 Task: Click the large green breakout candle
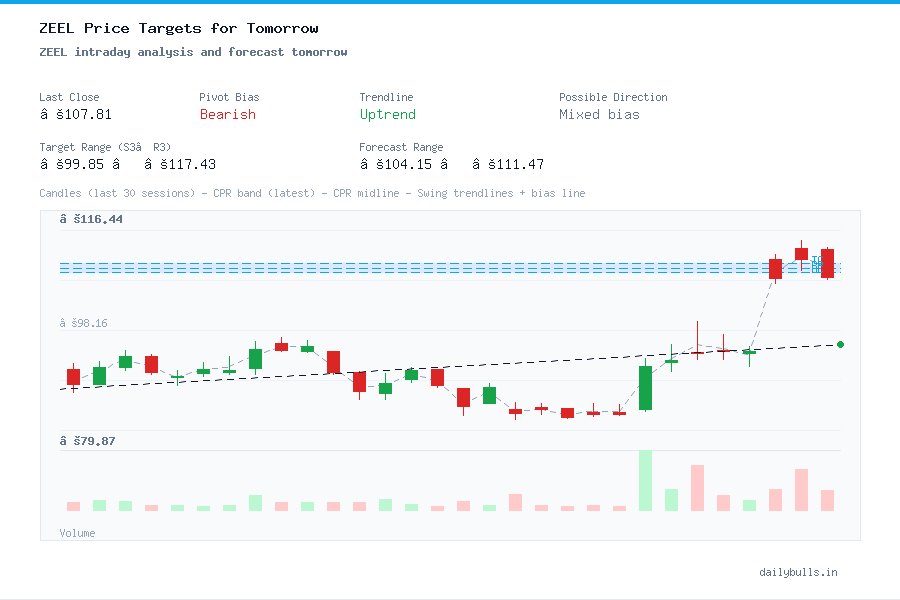coord(645,388)
